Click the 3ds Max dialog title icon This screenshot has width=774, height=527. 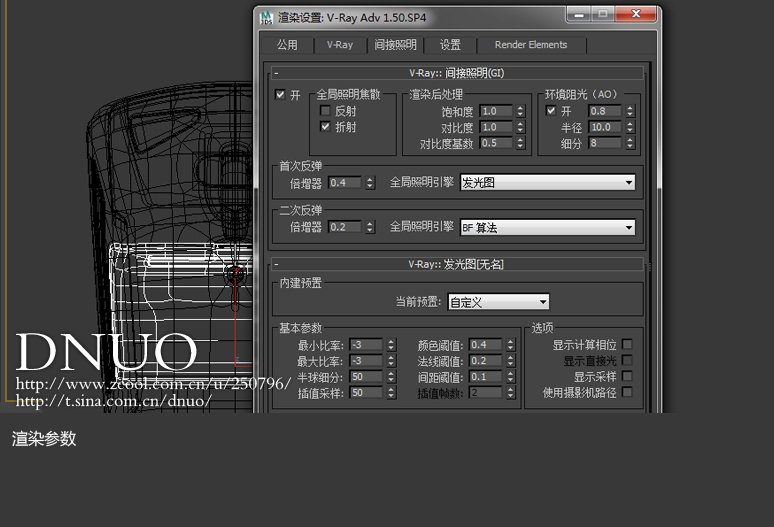pos(266,18)
